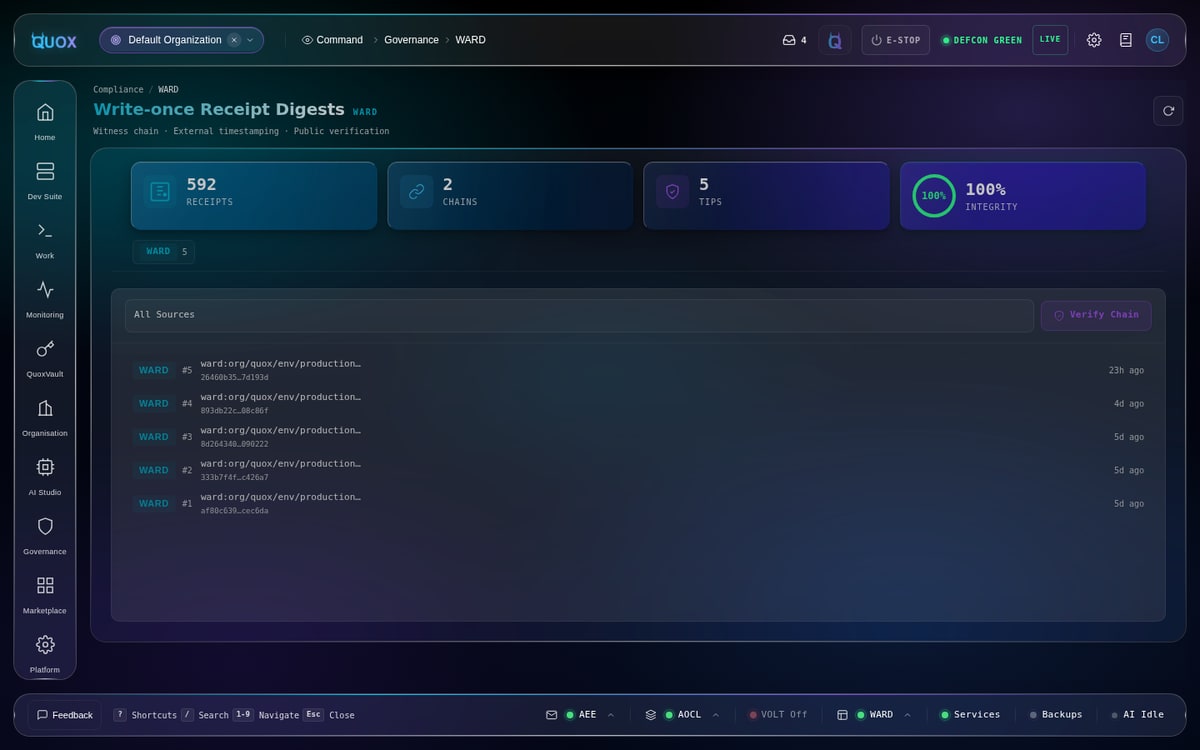Open the inbox showing 4 notifications
The image size is (1200, 750).
click(x=794, y=40)
